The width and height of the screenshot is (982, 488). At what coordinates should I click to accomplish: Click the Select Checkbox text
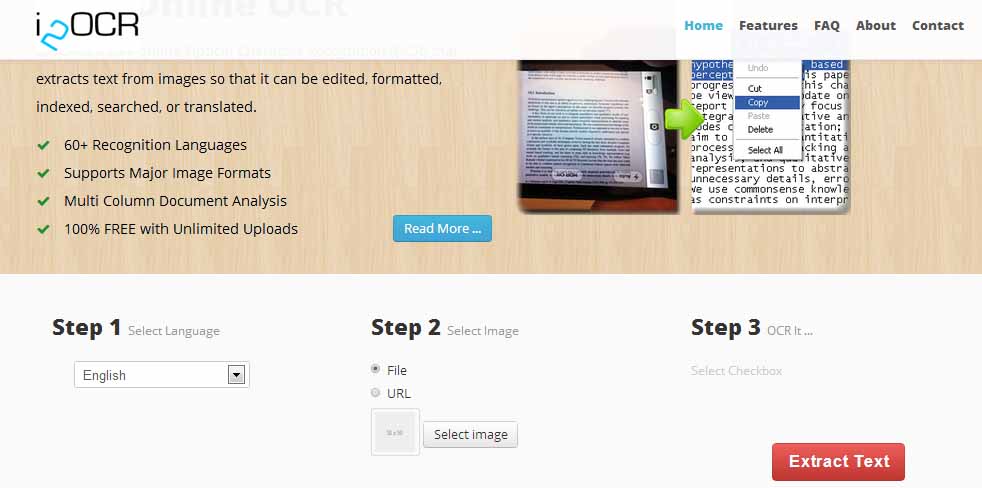click(736, 371)
